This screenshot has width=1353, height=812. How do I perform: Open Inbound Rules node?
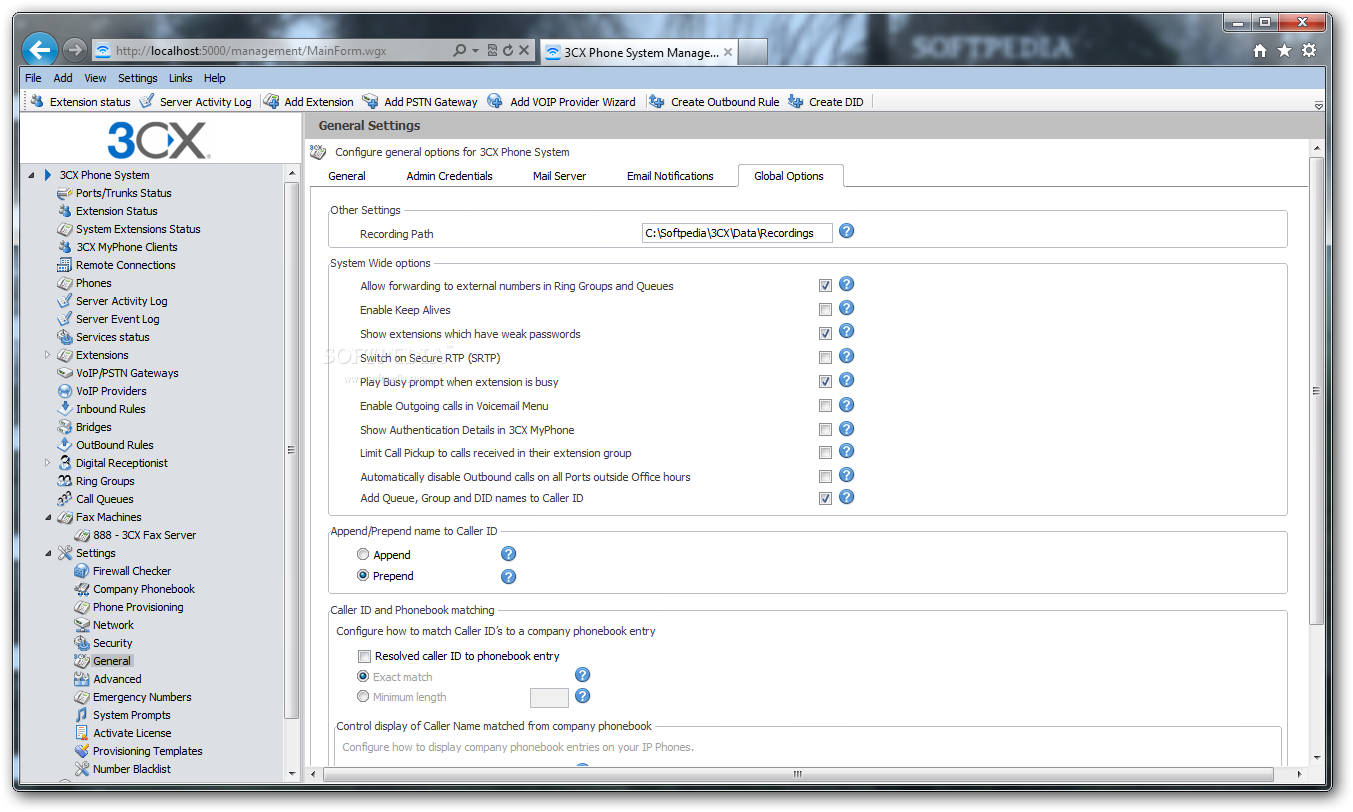pyautogui.click(x=110, y=409)
